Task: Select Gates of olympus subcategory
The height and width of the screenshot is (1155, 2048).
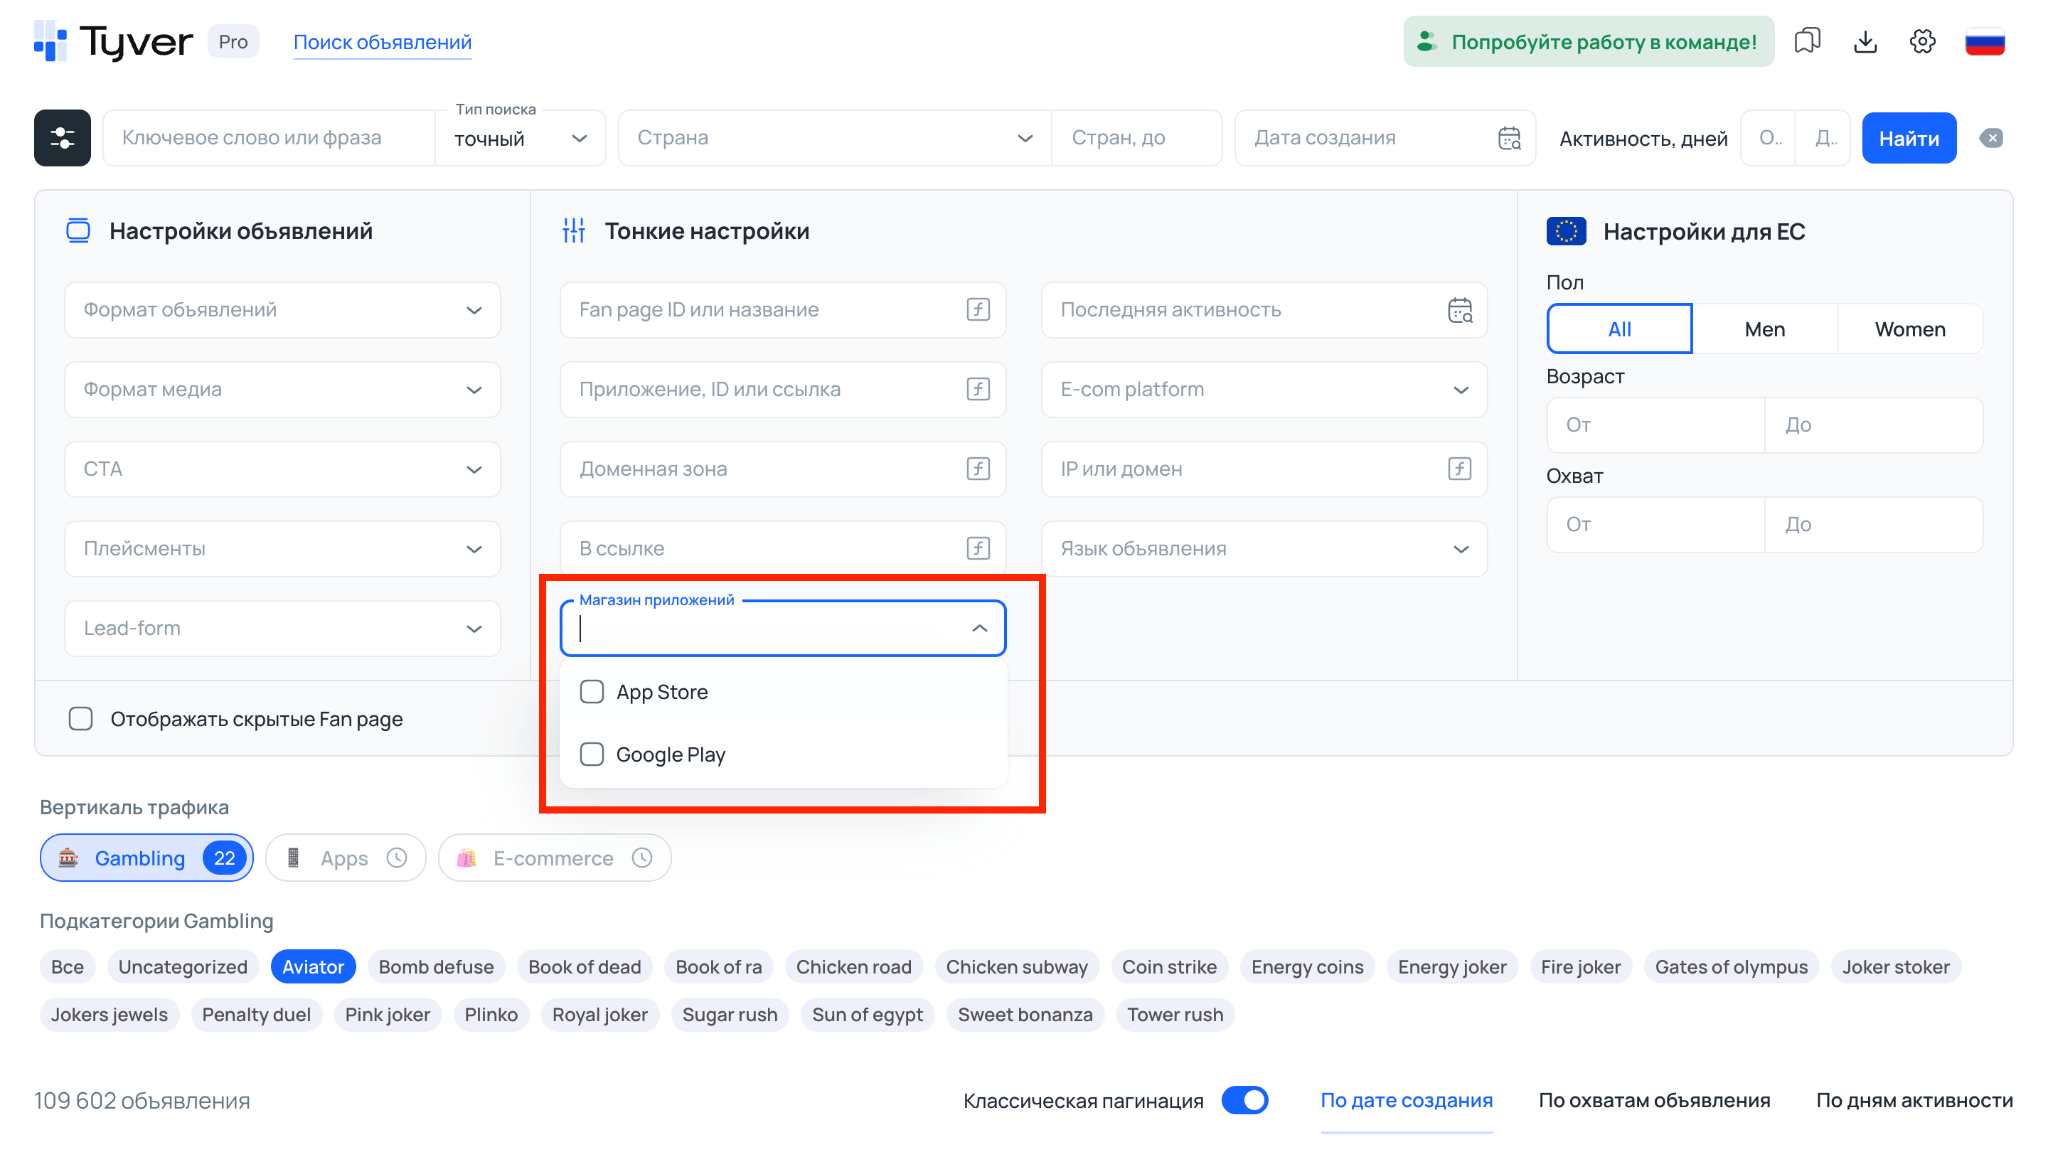Action: pos(1731,967)
